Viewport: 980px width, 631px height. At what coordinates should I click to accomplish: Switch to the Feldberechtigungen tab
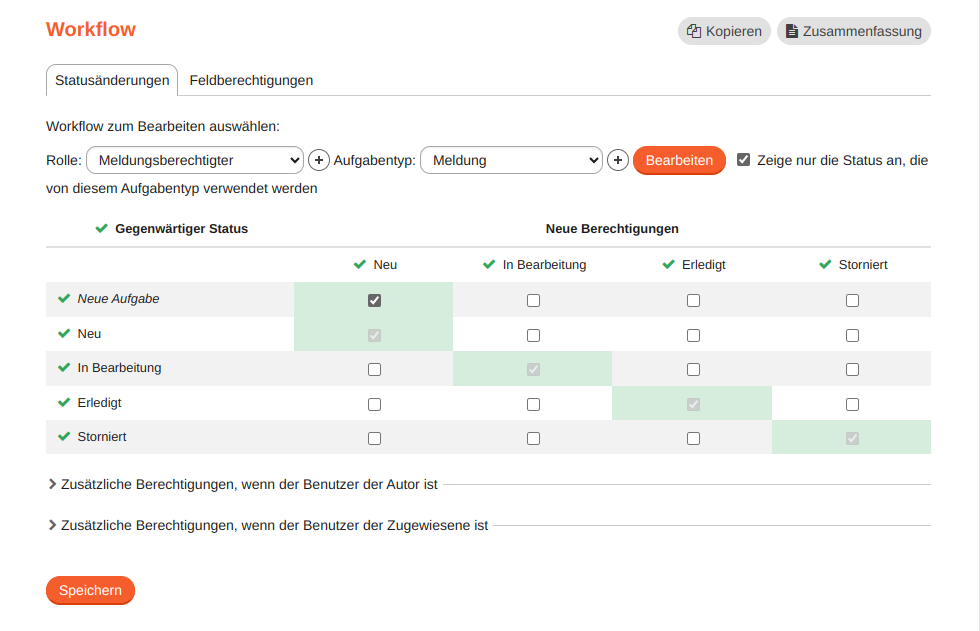(250, 80)
